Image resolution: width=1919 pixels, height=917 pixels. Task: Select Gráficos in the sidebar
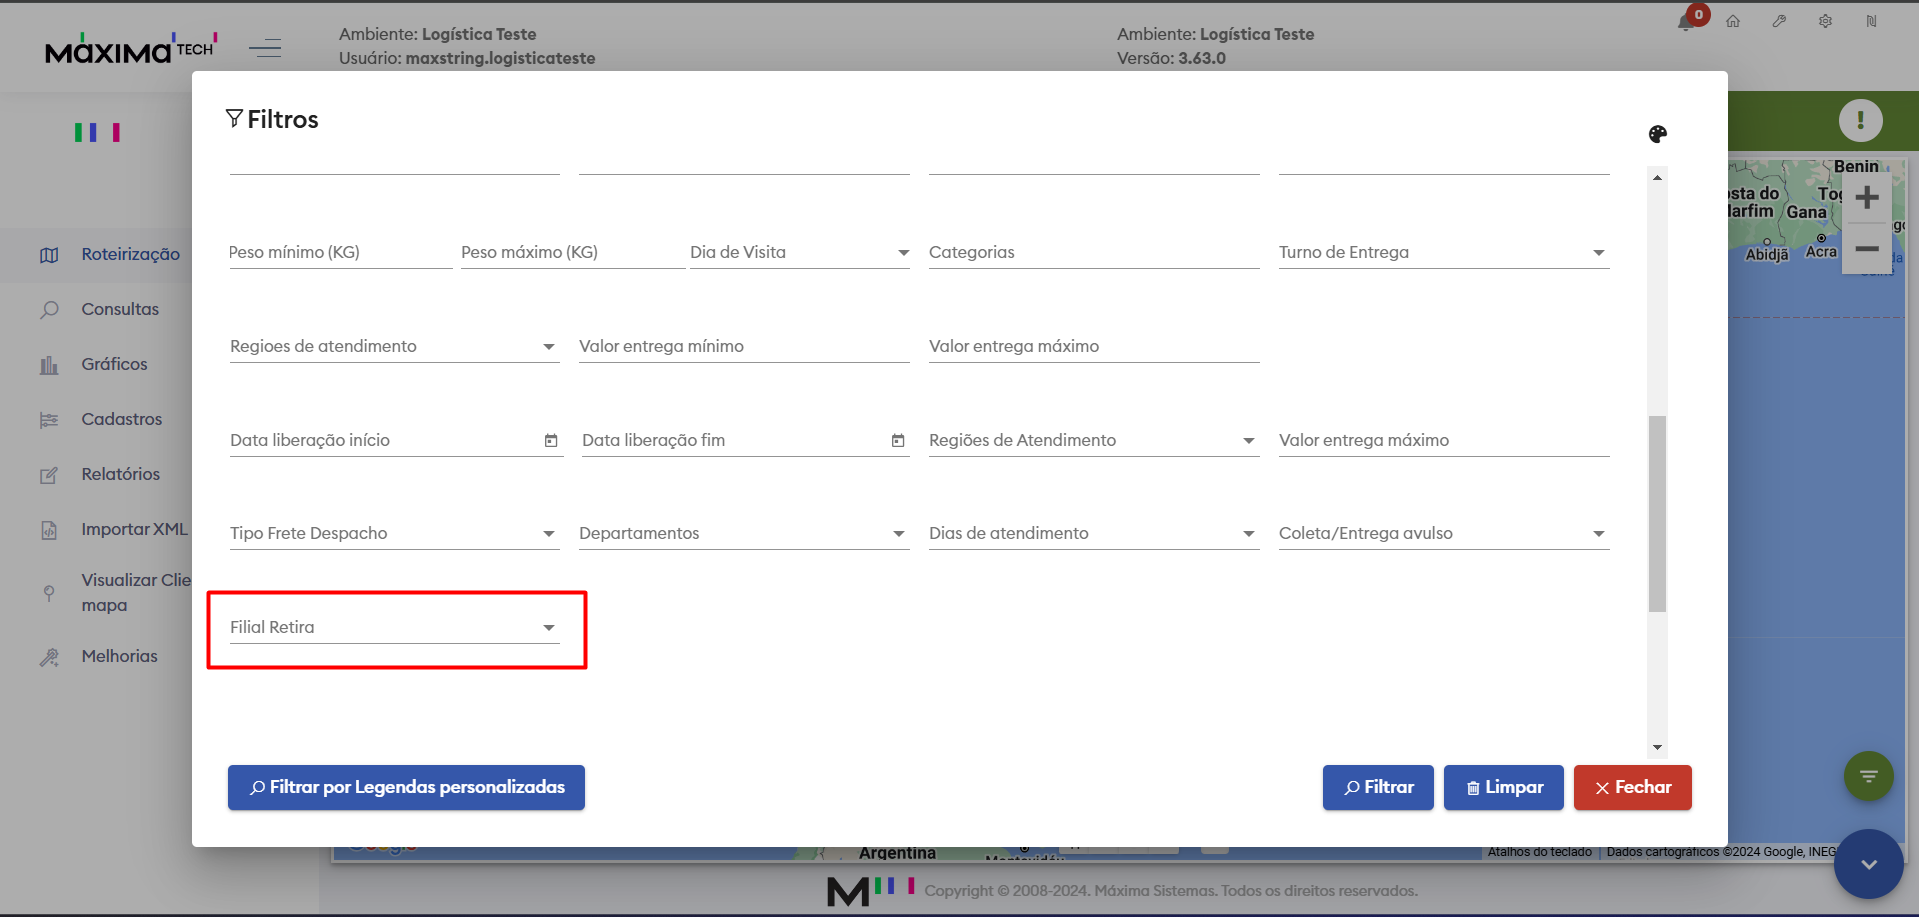point(96,364)
